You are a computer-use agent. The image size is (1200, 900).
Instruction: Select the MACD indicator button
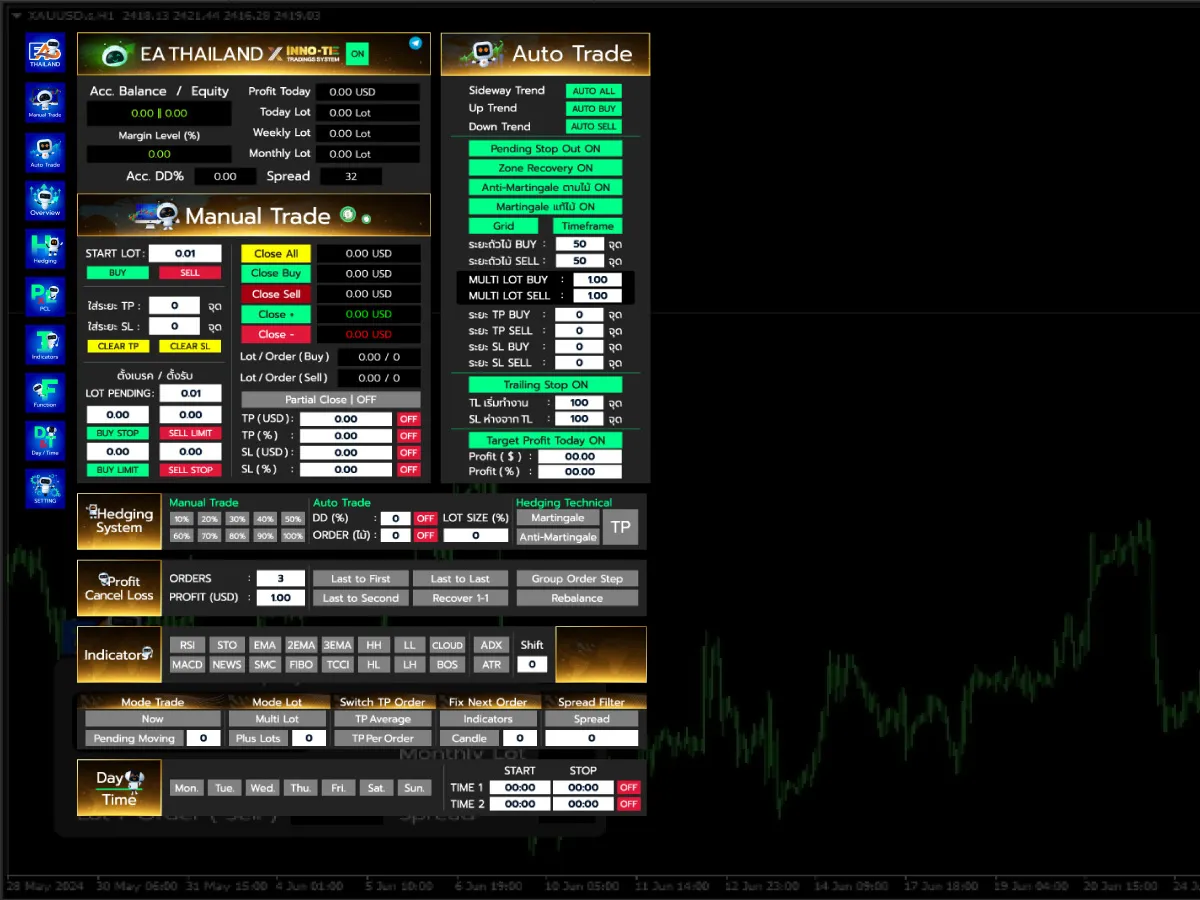[x=187, y=664]
